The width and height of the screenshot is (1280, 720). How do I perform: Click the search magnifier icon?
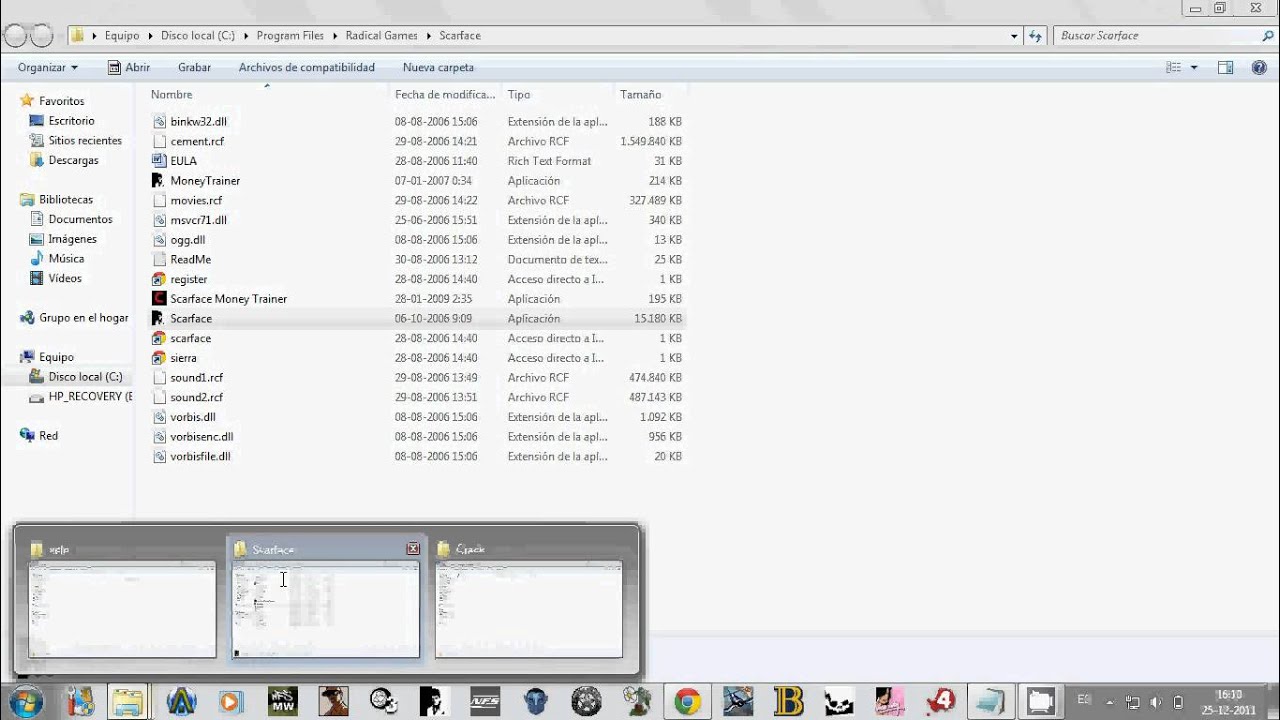[x=1268, y=35]
